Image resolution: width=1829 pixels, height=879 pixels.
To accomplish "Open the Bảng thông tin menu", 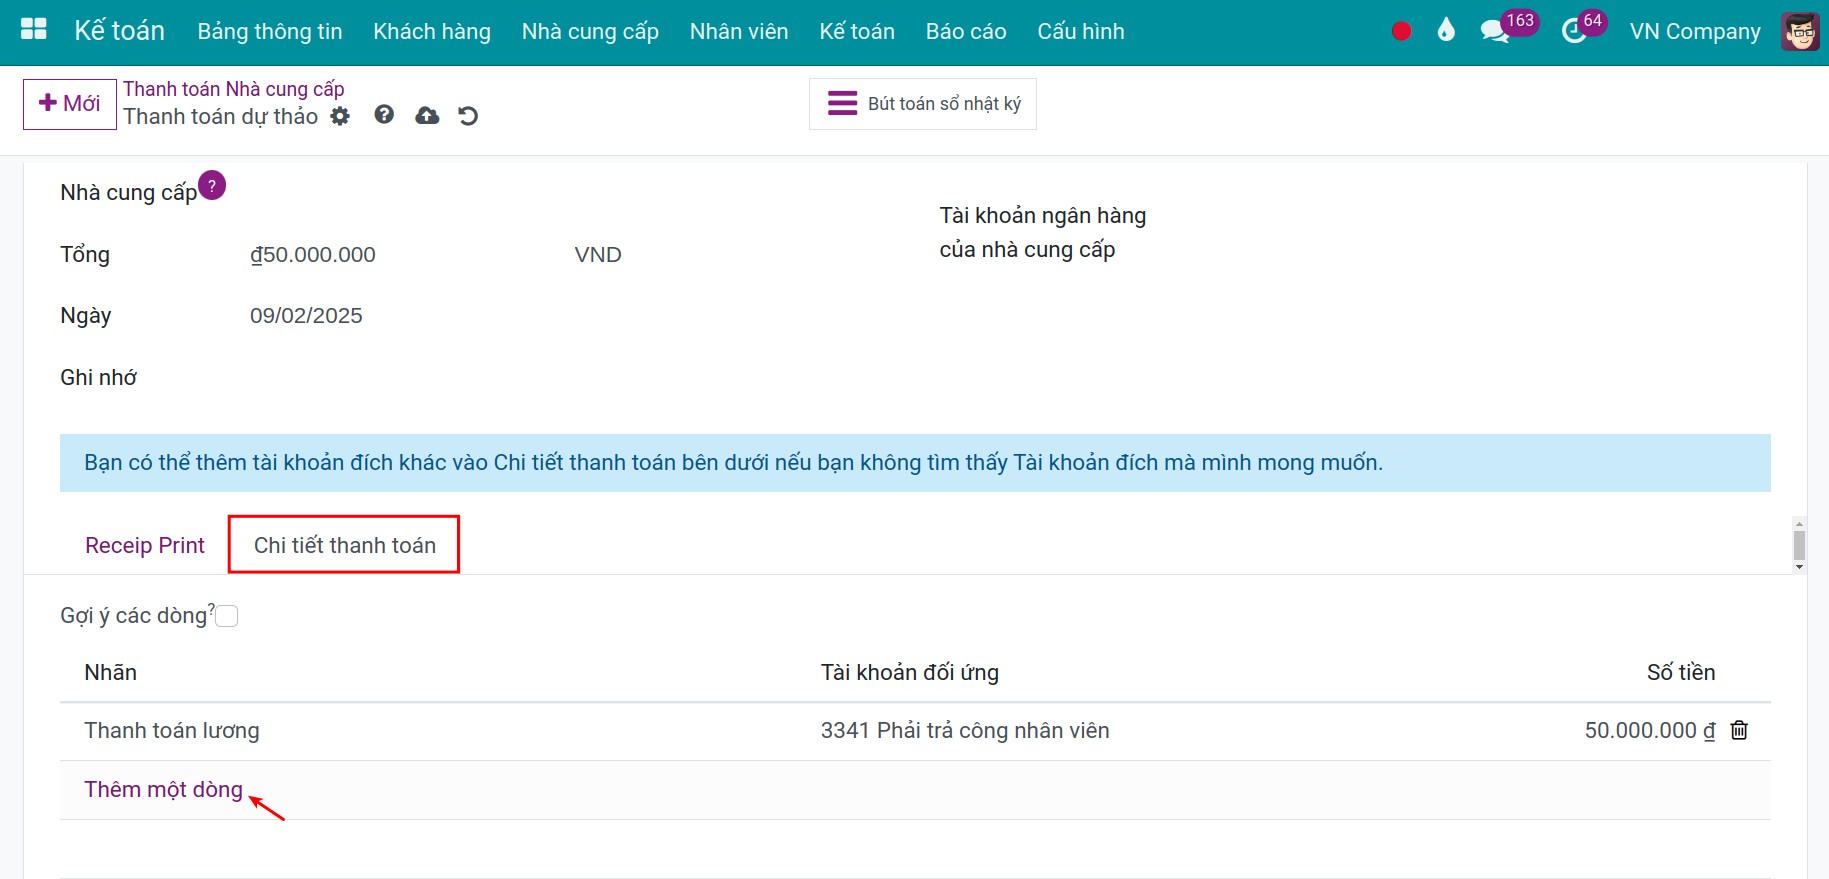I will [x=270, y=32].
